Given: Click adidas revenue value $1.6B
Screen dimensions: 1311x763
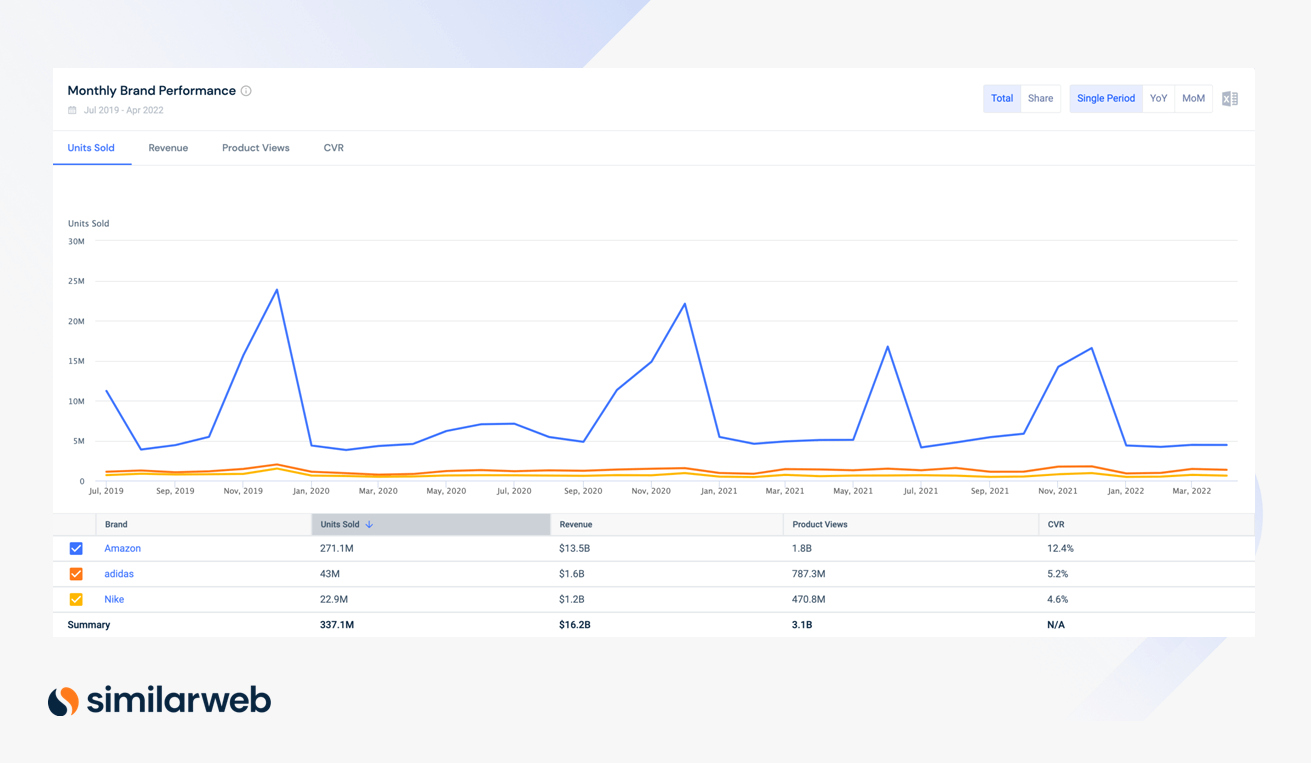Looking at the screenshot, I should [x=572, y=574].
